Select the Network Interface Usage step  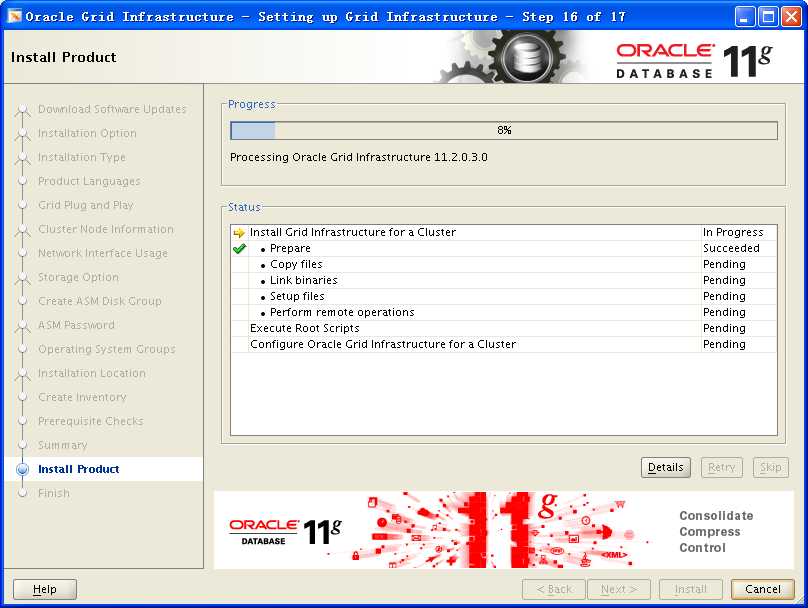click(103, 253)
